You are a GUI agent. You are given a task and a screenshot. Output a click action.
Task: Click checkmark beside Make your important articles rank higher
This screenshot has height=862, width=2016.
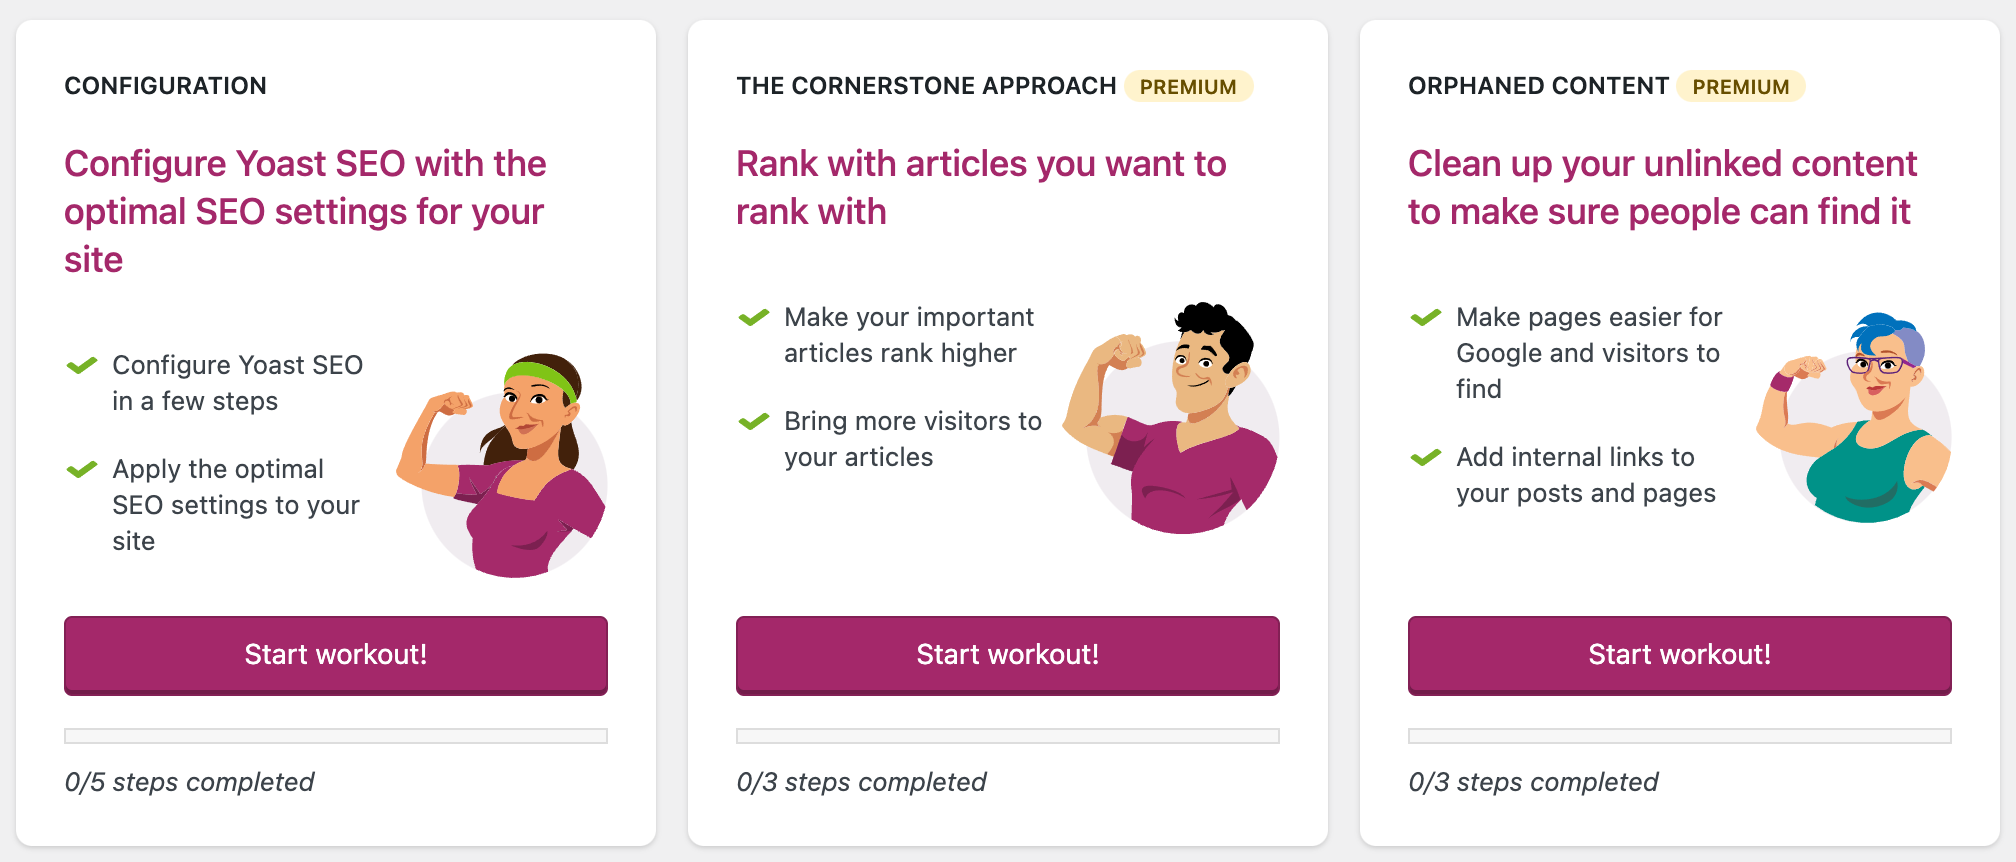[754, 317]
